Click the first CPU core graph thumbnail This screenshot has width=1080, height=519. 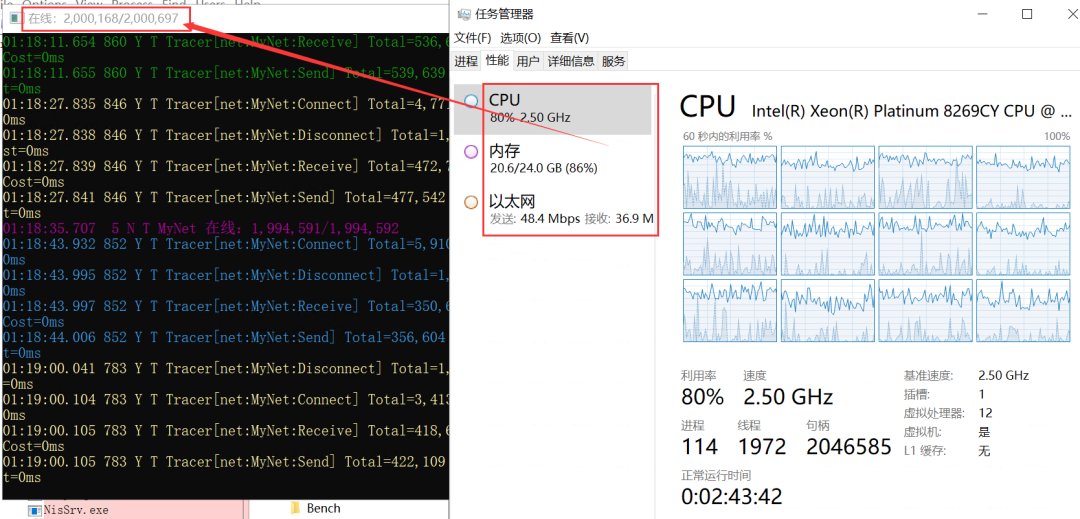click(x=729, y=176)
